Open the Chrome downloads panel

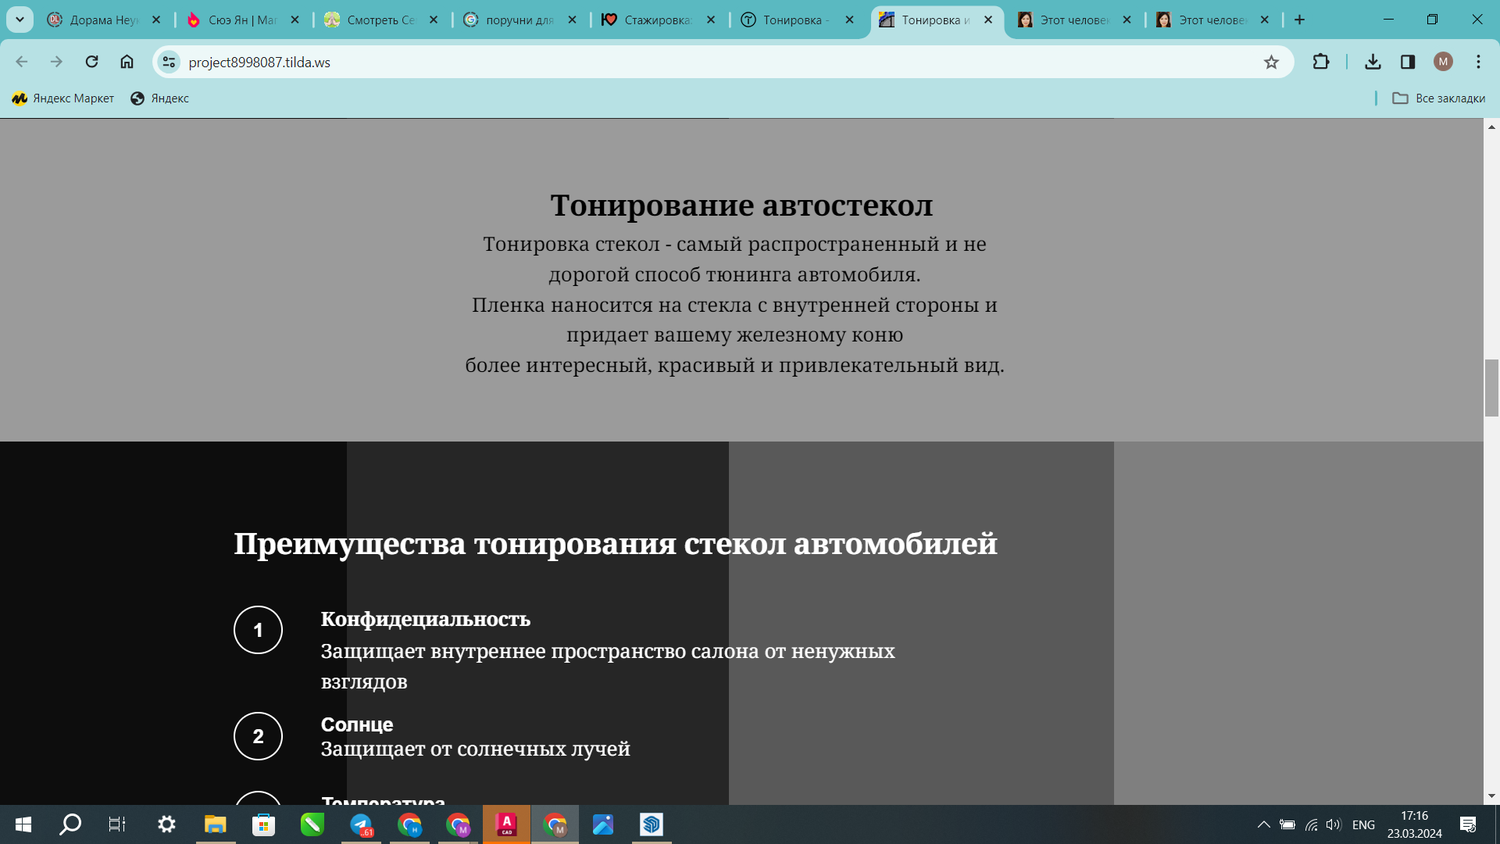coord(1373,62)
